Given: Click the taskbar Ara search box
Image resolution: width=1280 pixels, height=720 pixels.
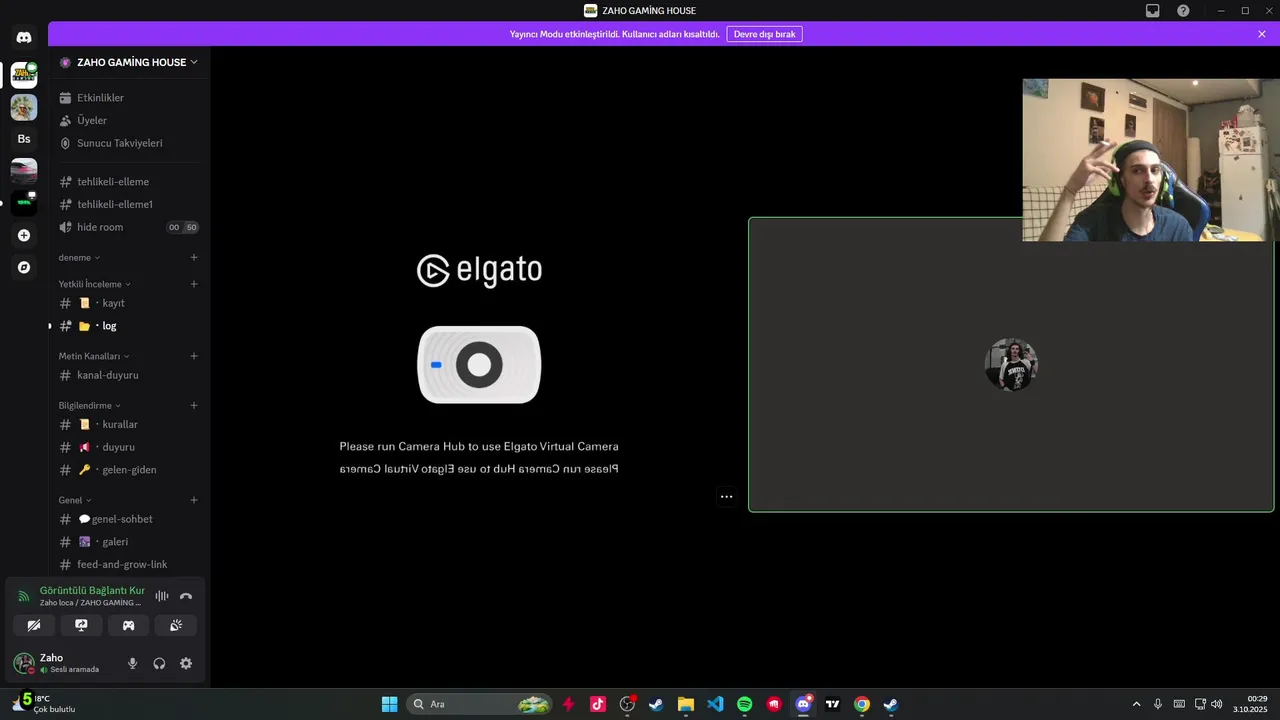Looking at the screenshot, I should (480, 704).
